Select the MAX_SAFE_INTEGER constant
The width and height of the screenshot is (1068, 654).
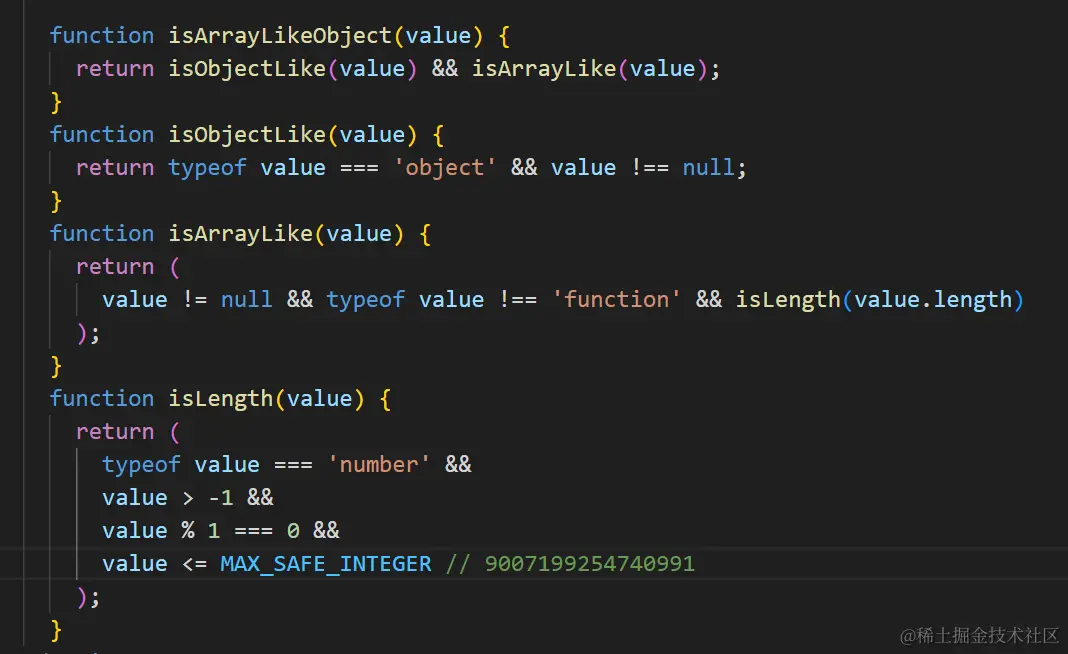tap(326, 564)
